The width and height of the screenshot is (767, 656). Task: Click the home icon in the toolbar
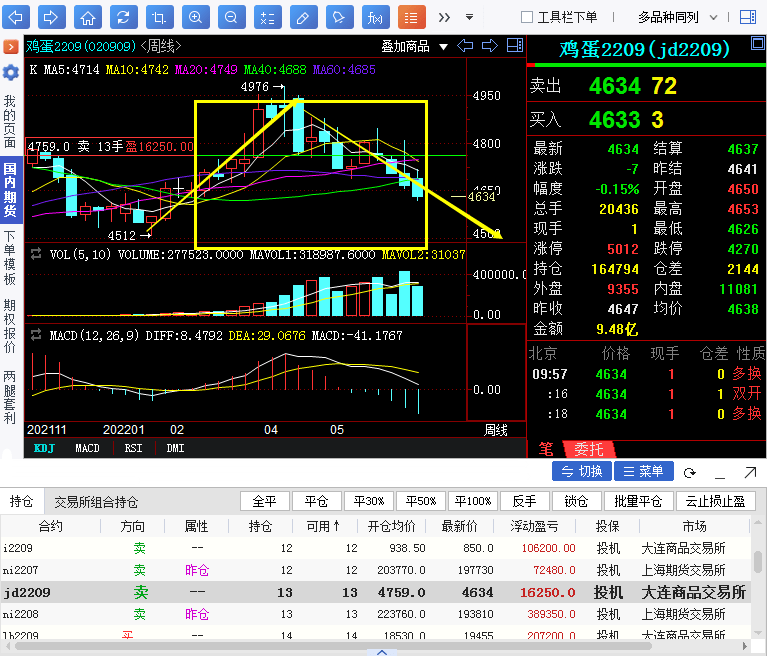pyautogui.click(x=88, y=17)
